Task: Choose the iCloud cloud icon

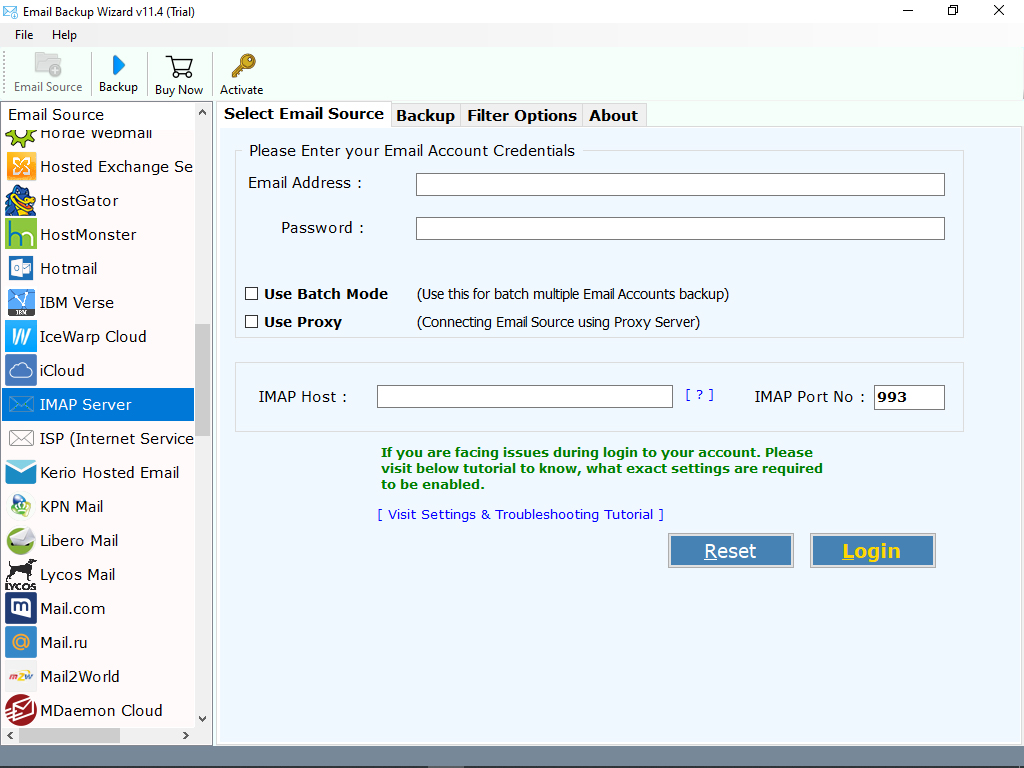Action: (x=21, y=370)
